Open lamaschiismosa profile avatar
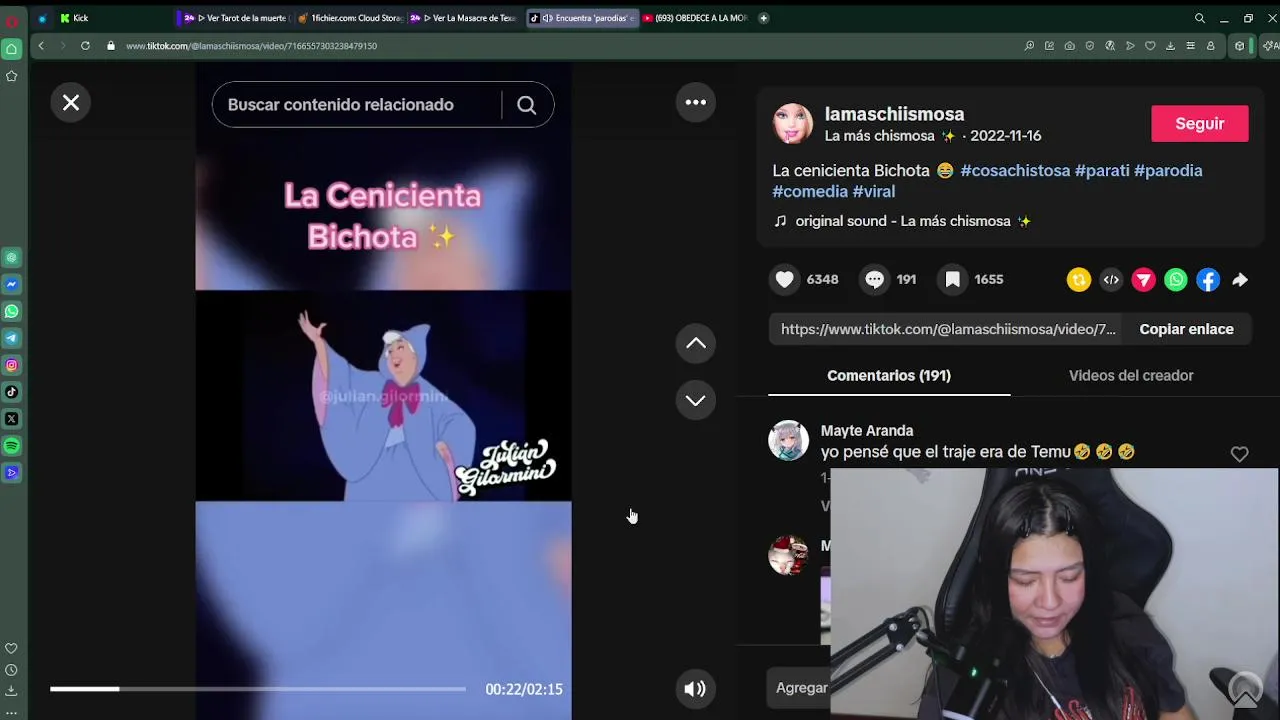 pyautogui.click(x=793, y=124)
